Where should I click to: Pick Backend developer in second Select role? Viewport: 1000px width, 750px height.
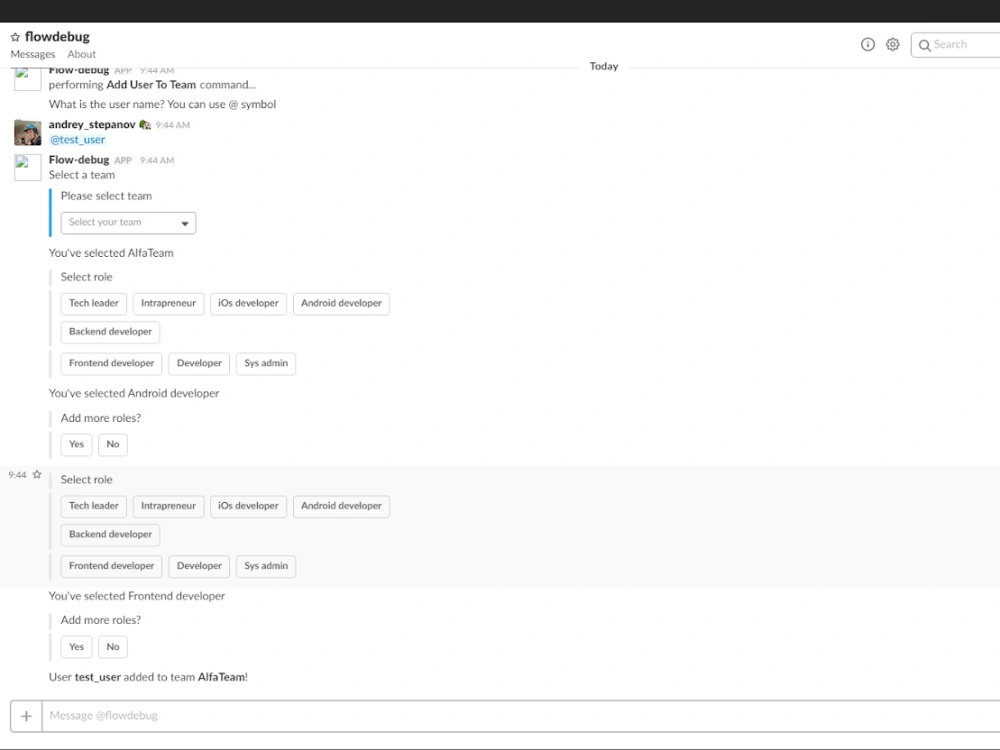click(110, 534)
